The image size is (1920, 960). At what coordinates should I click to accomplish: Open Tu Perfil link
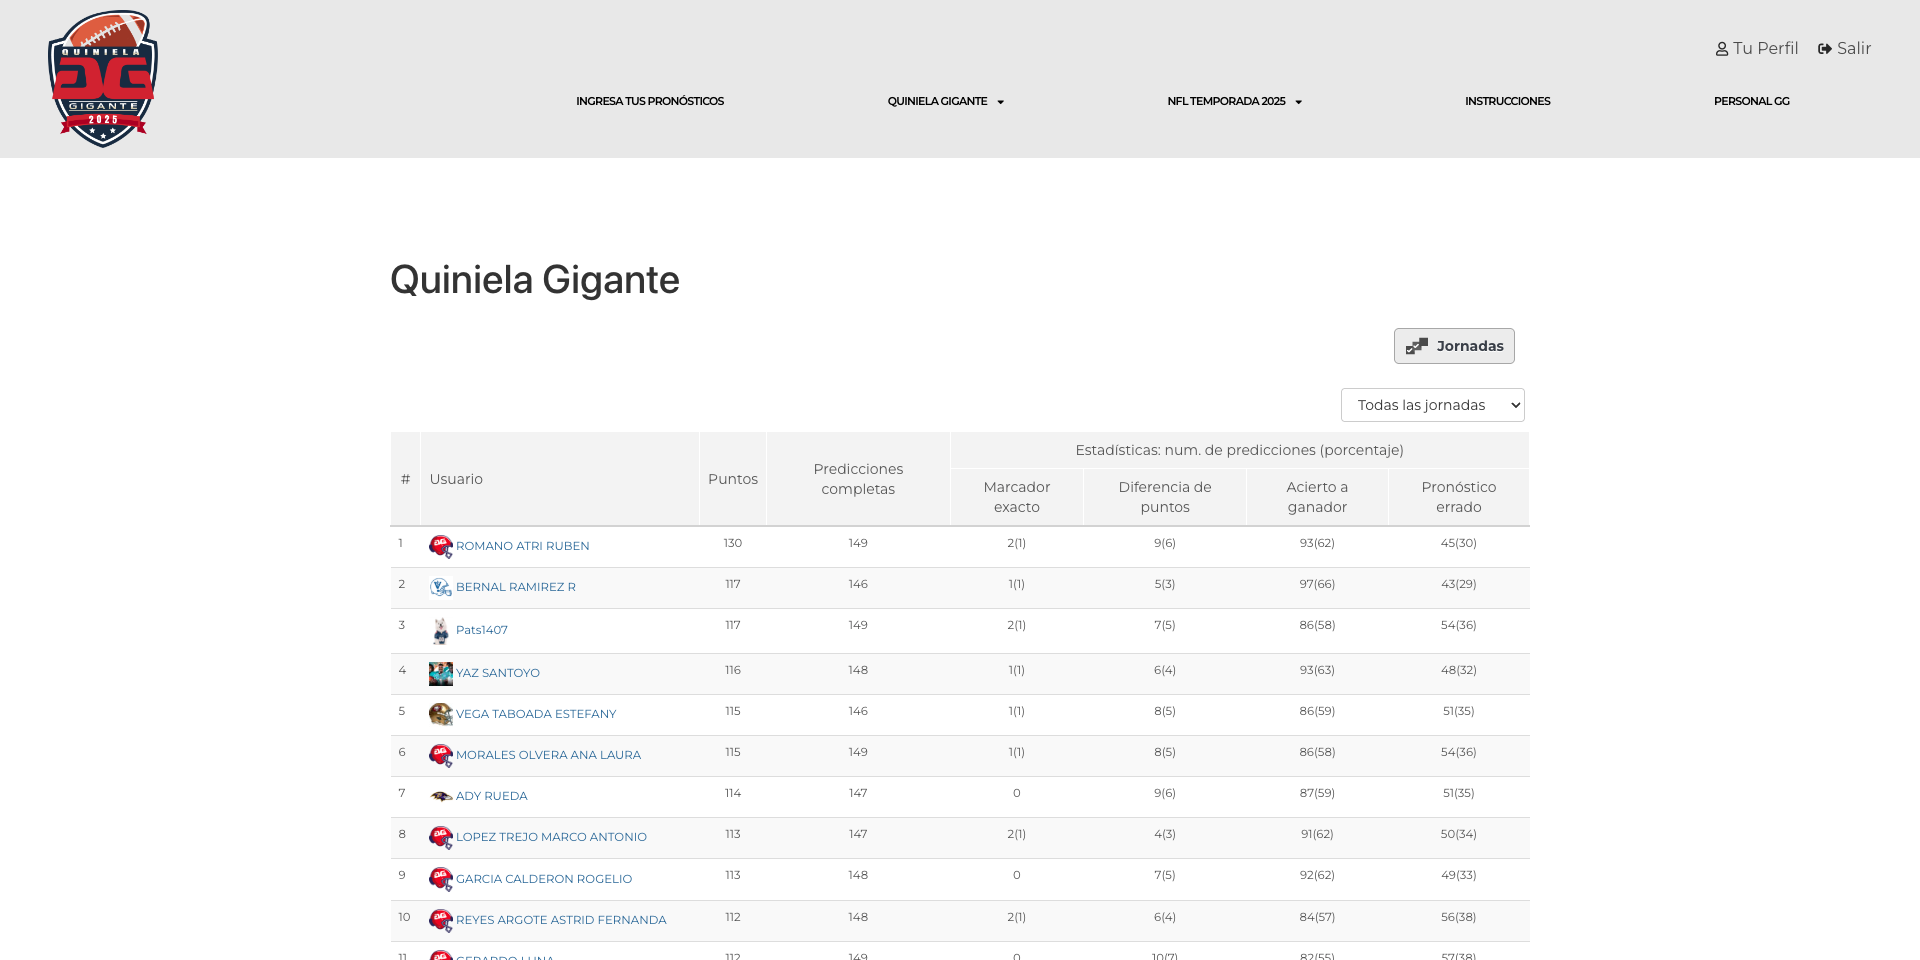[x=1756, y=48]
